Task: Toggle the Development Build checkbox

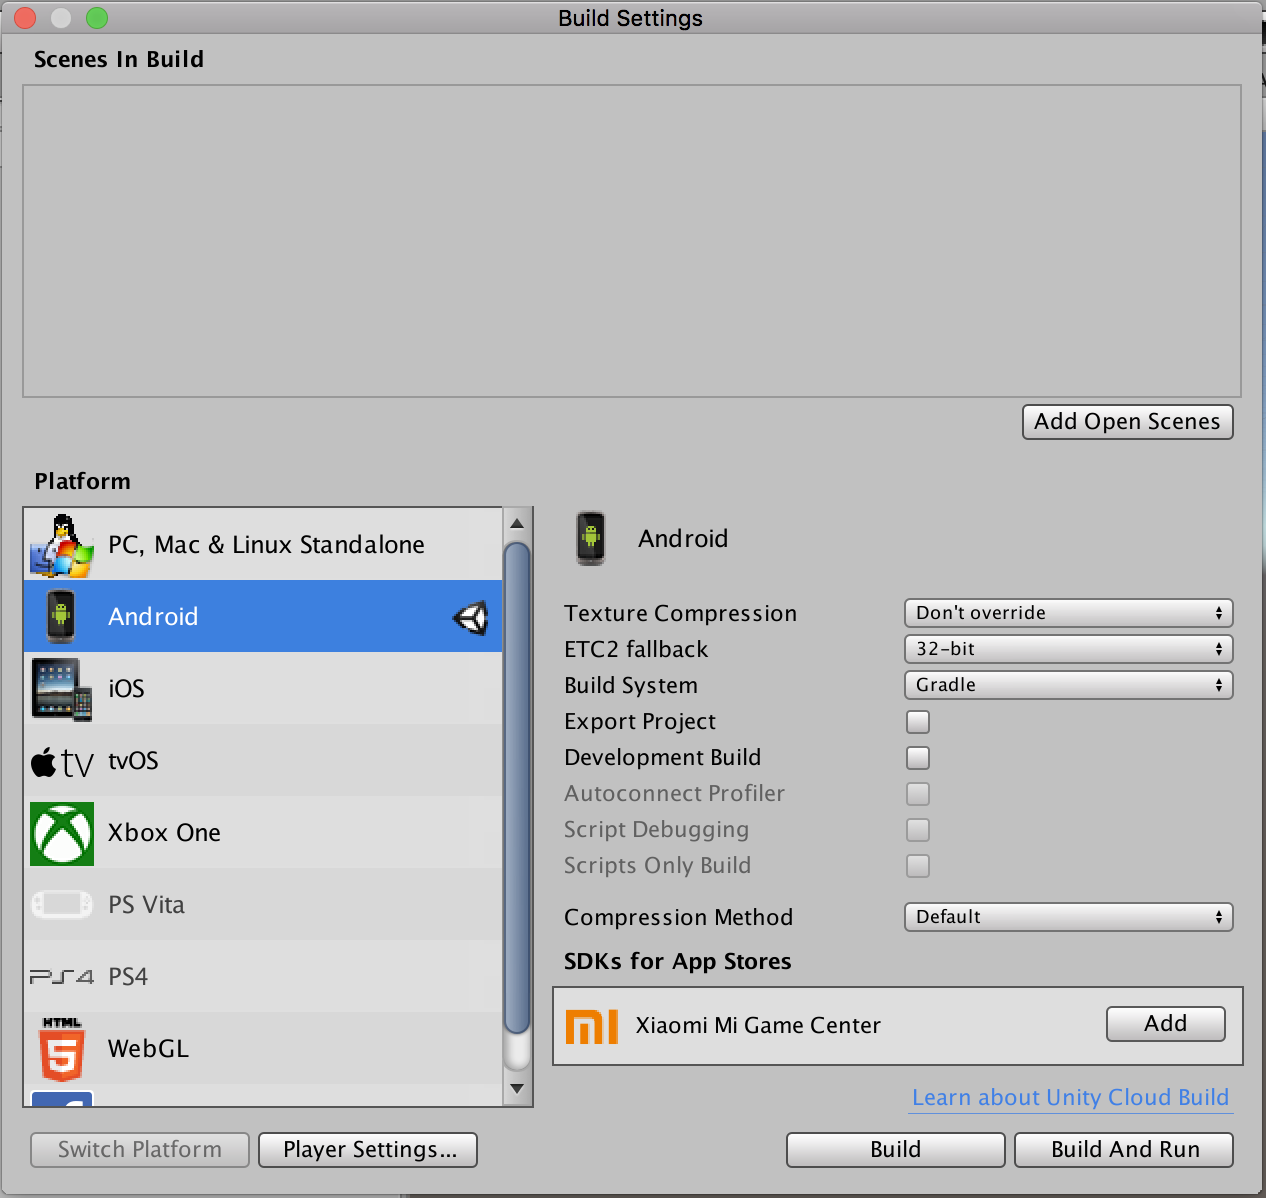Action: [x=918, y=758]
